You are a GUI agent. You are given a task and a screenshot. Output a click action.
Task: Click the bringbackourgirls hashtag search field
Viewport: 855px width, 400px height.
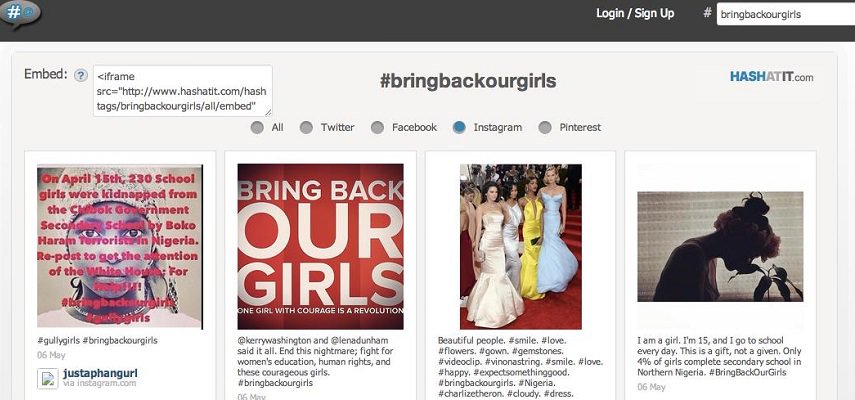pyautogui.click(x=786, y=15)
